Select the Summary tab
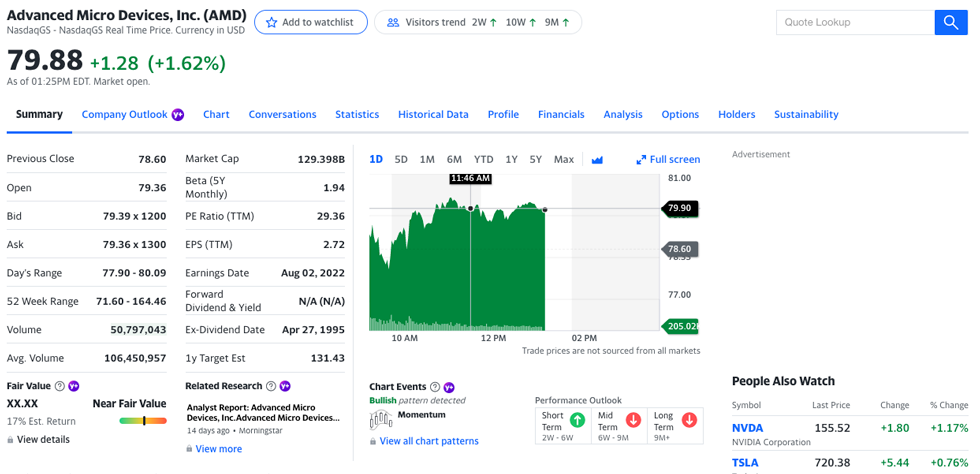 [x=39, y=114]
